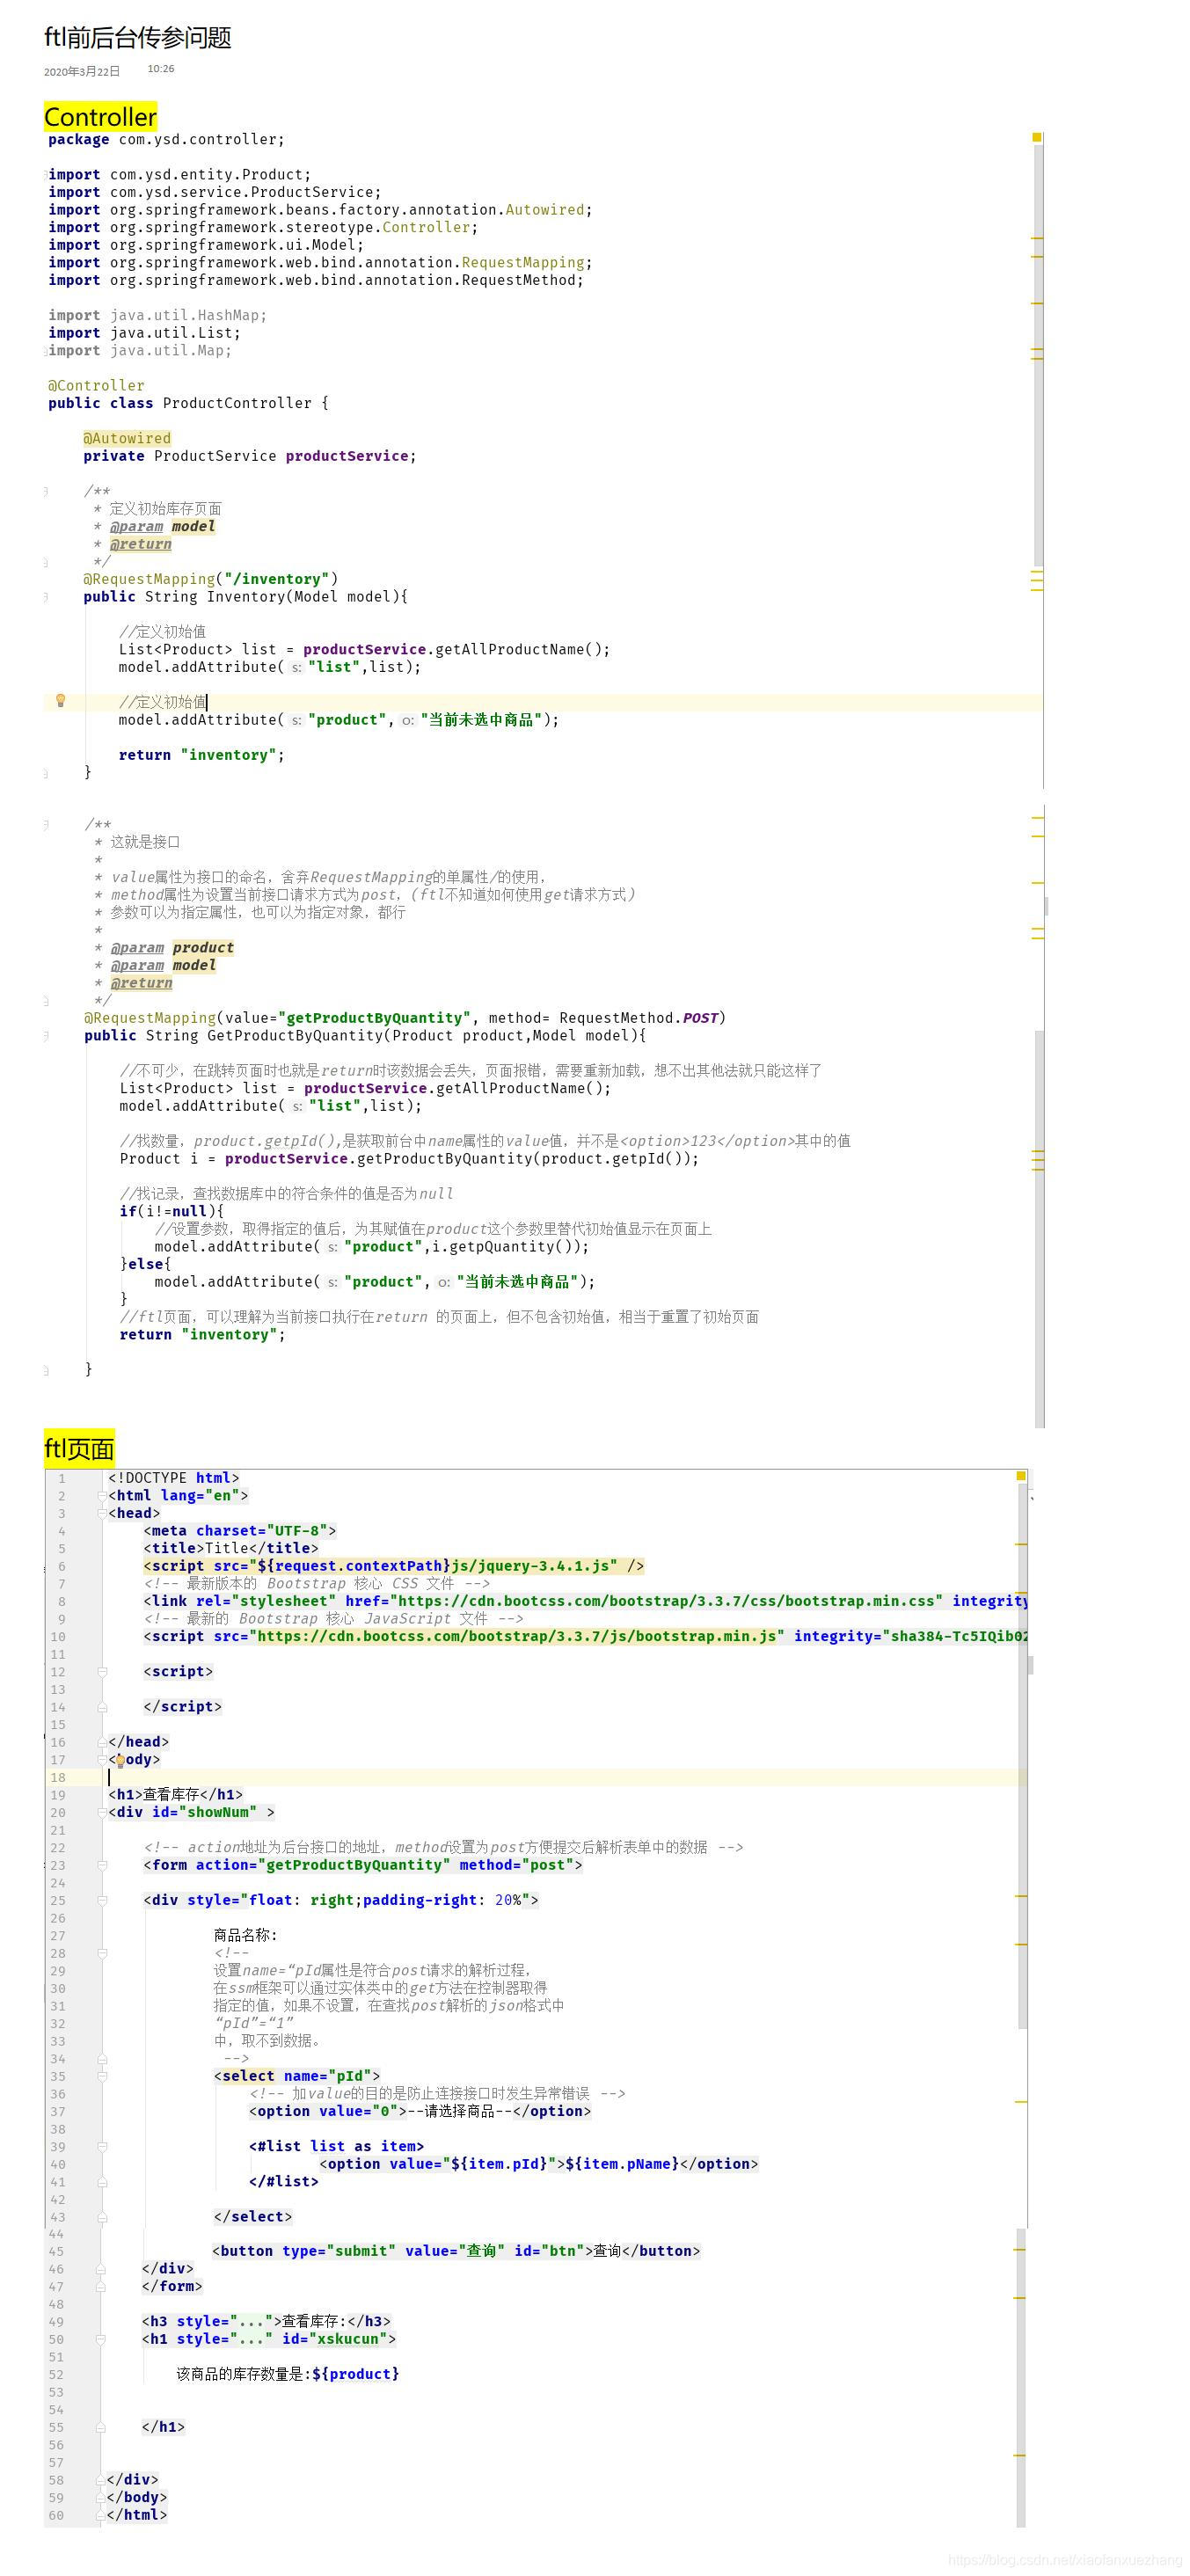1190x2576 pixels.
Task: Click the button type="submit" 查询 line
Action: (456, 2252)
